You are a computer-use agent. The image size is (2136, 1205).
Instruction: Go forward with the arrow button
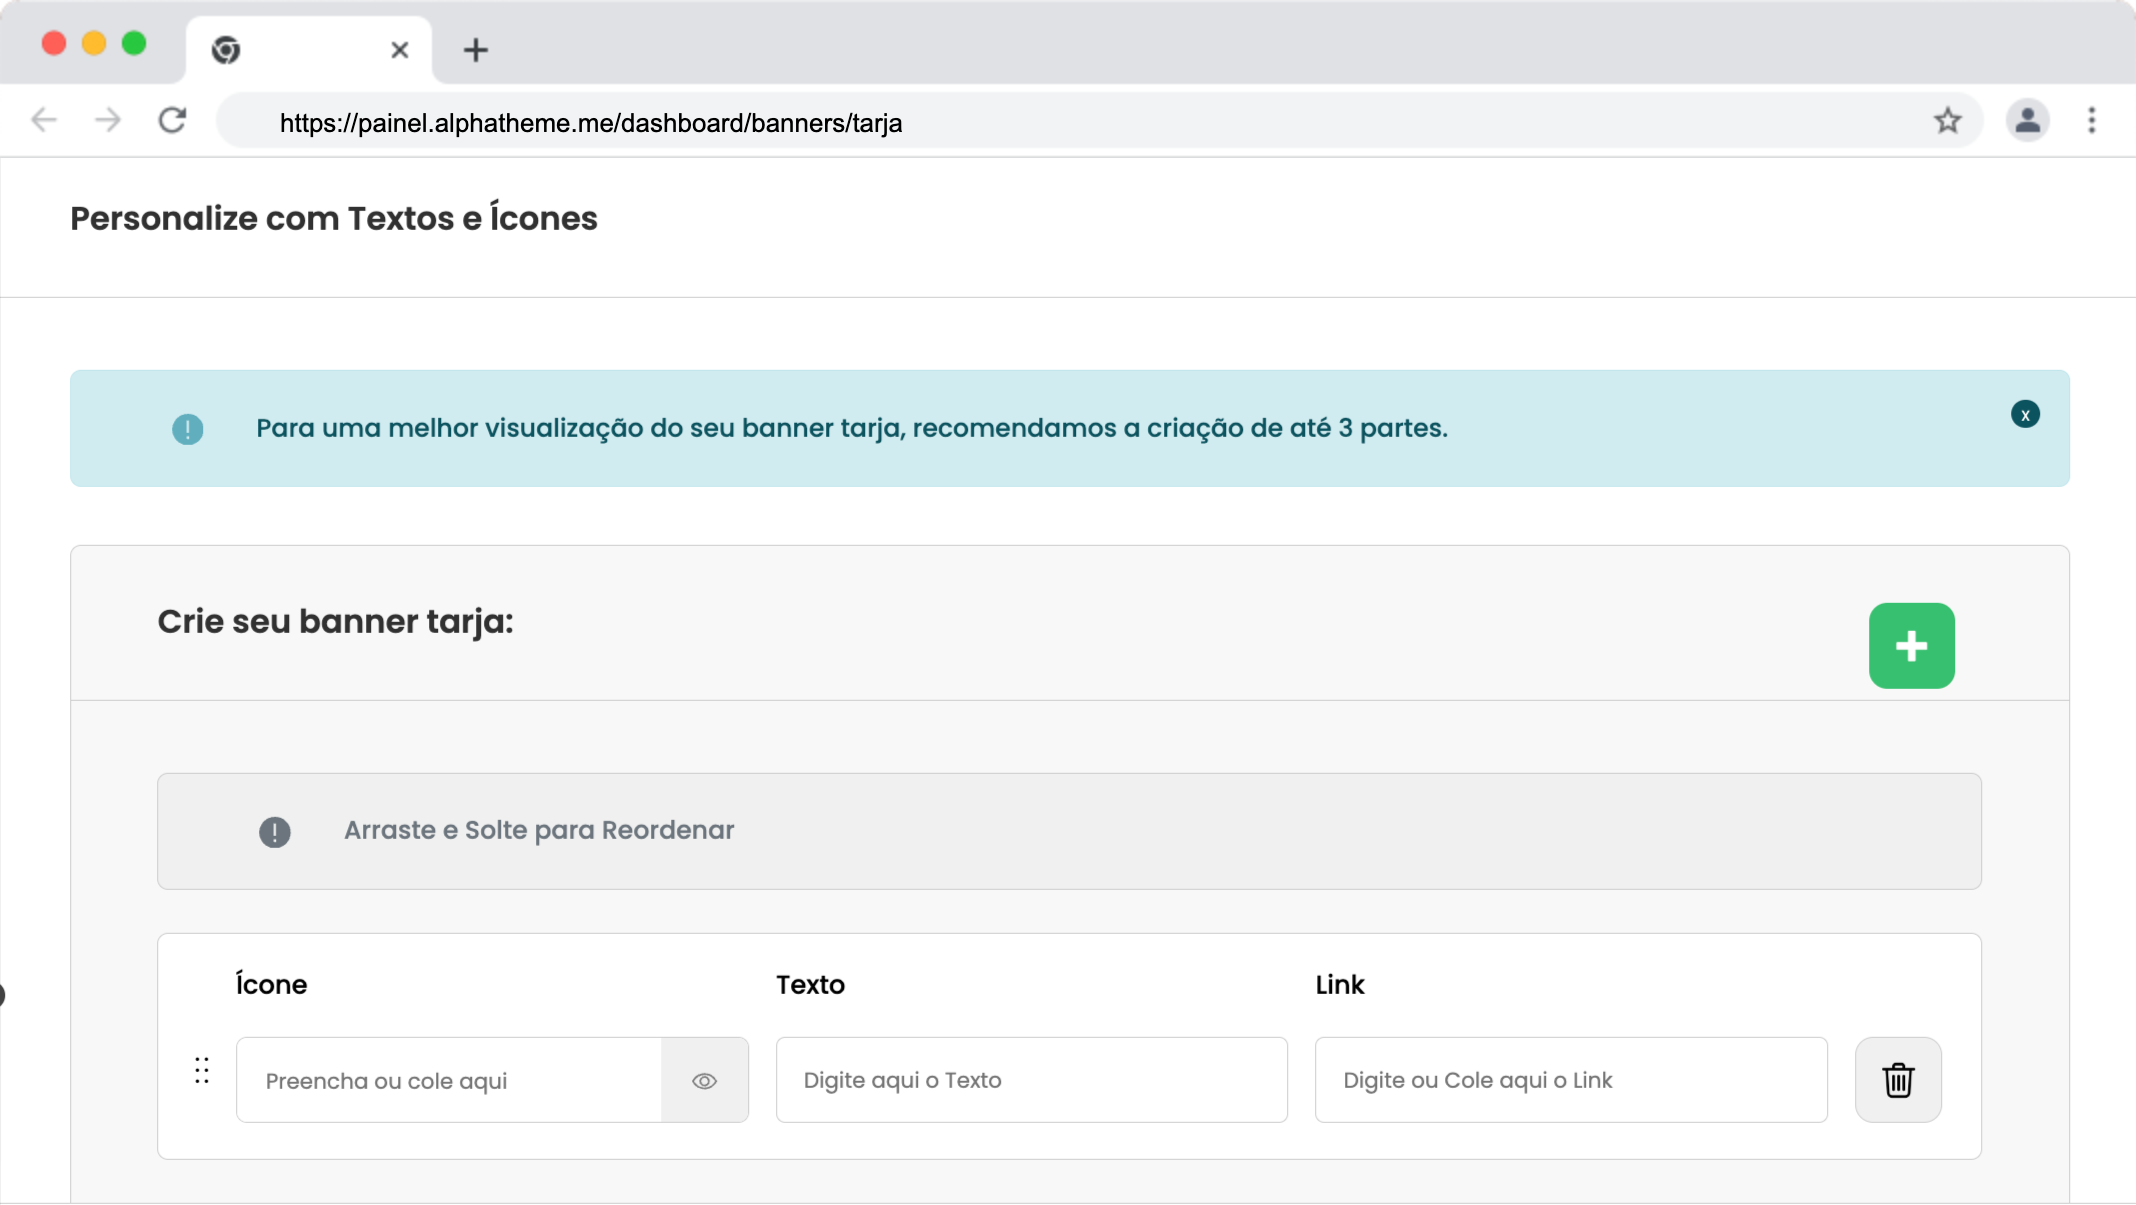(x=107, y=121)
